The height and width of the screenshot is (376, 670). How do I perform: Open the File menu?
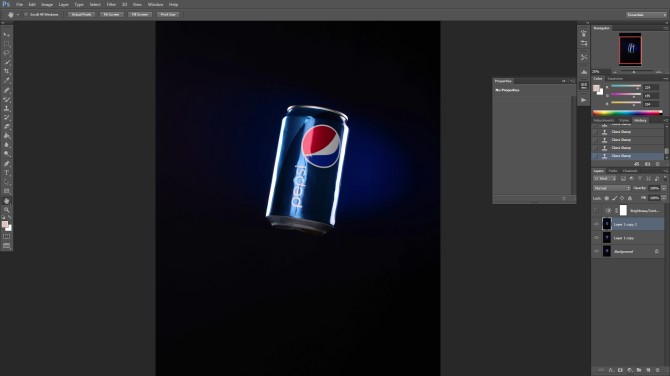19,4
